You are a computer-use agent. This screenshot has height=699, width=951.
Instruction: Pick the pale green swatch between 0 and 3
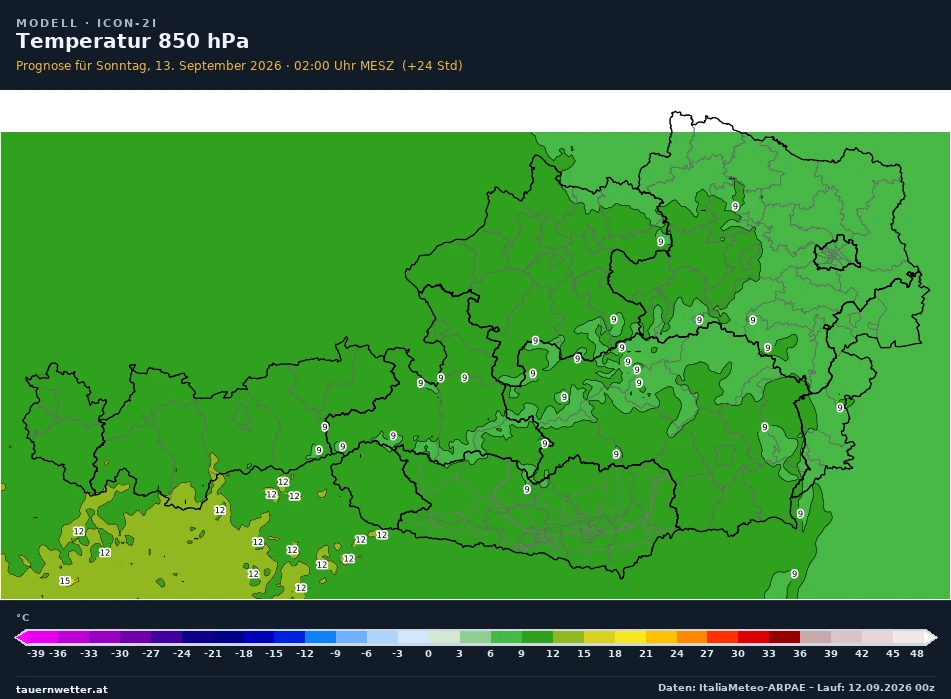point(444,637)
